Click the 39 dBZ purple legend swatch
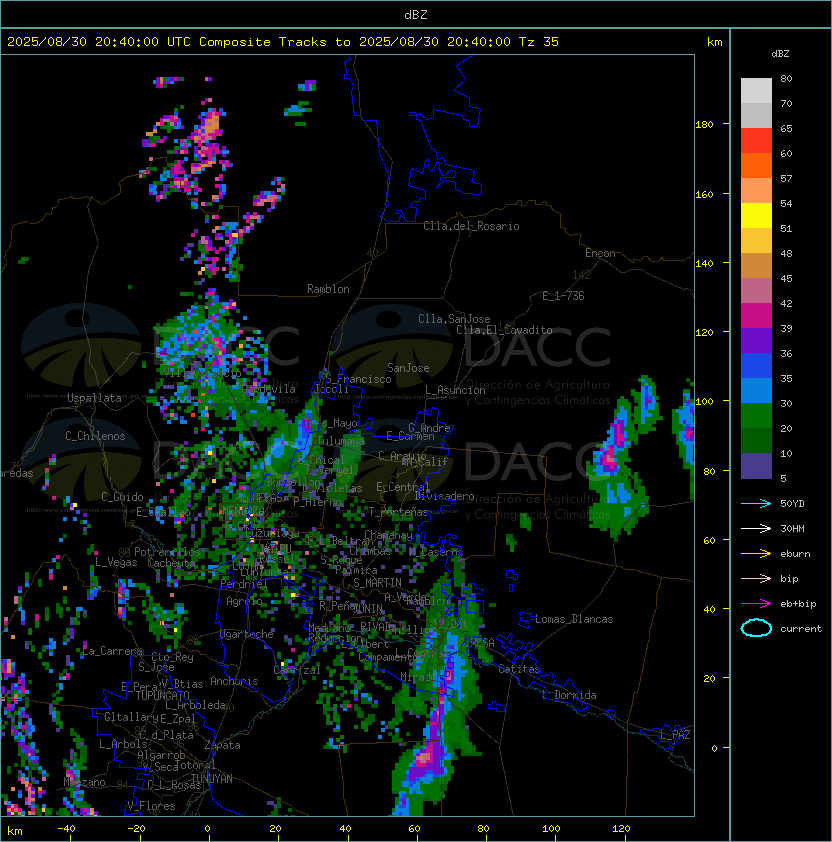 756,340
